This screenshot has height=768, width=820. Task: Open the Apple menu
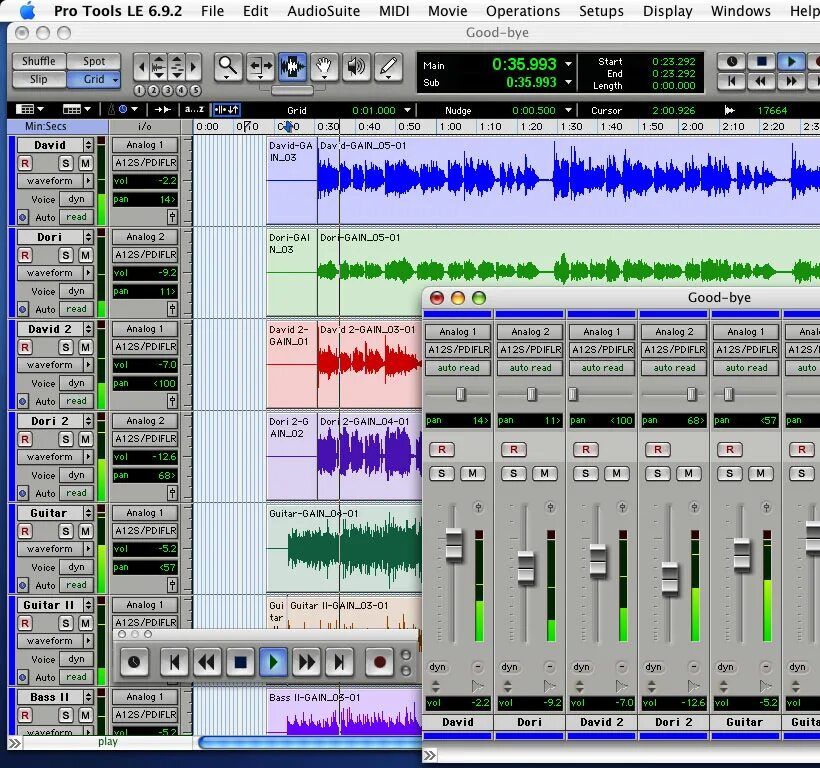coord(27,10)
